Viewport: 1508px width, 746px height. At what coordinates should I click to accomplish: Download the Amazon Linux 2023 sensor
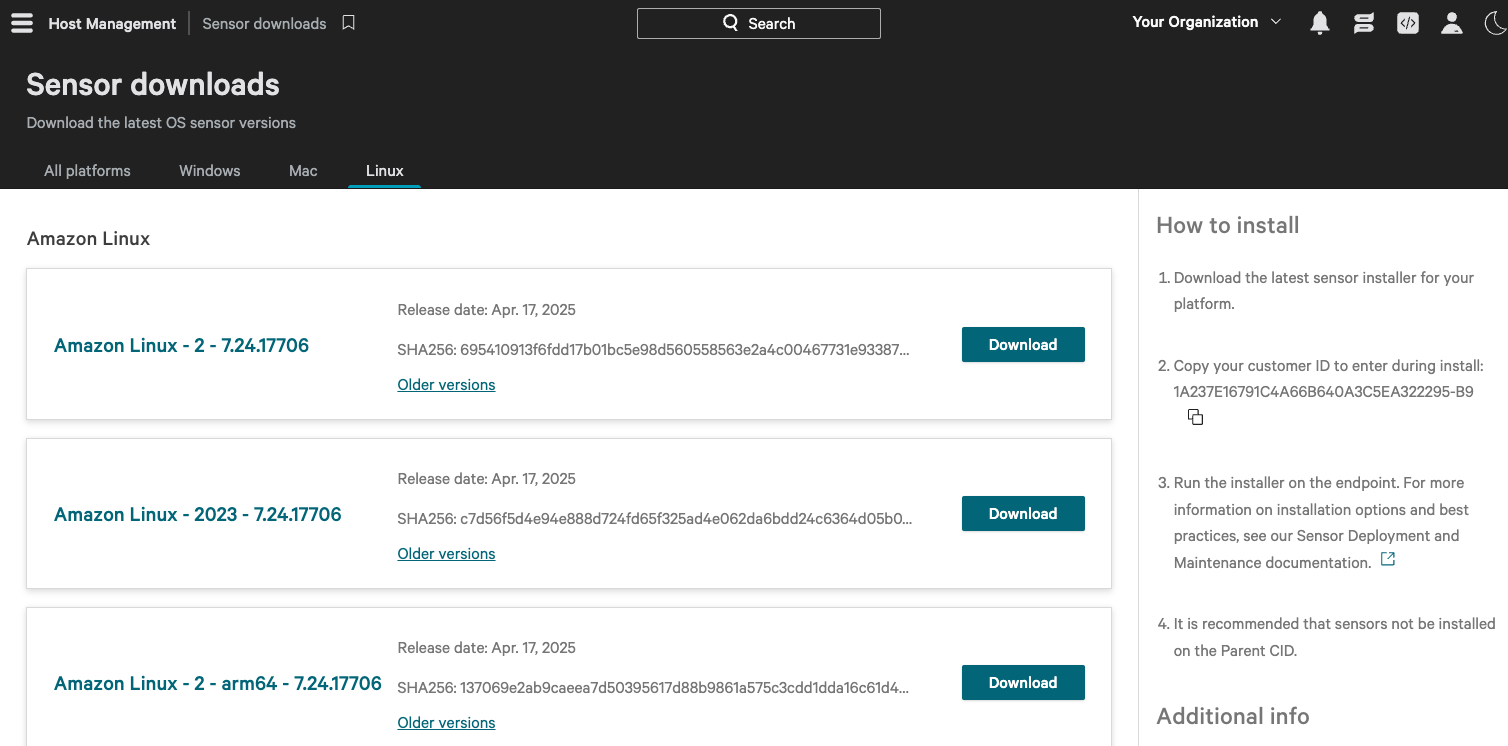click(1022, 513)
